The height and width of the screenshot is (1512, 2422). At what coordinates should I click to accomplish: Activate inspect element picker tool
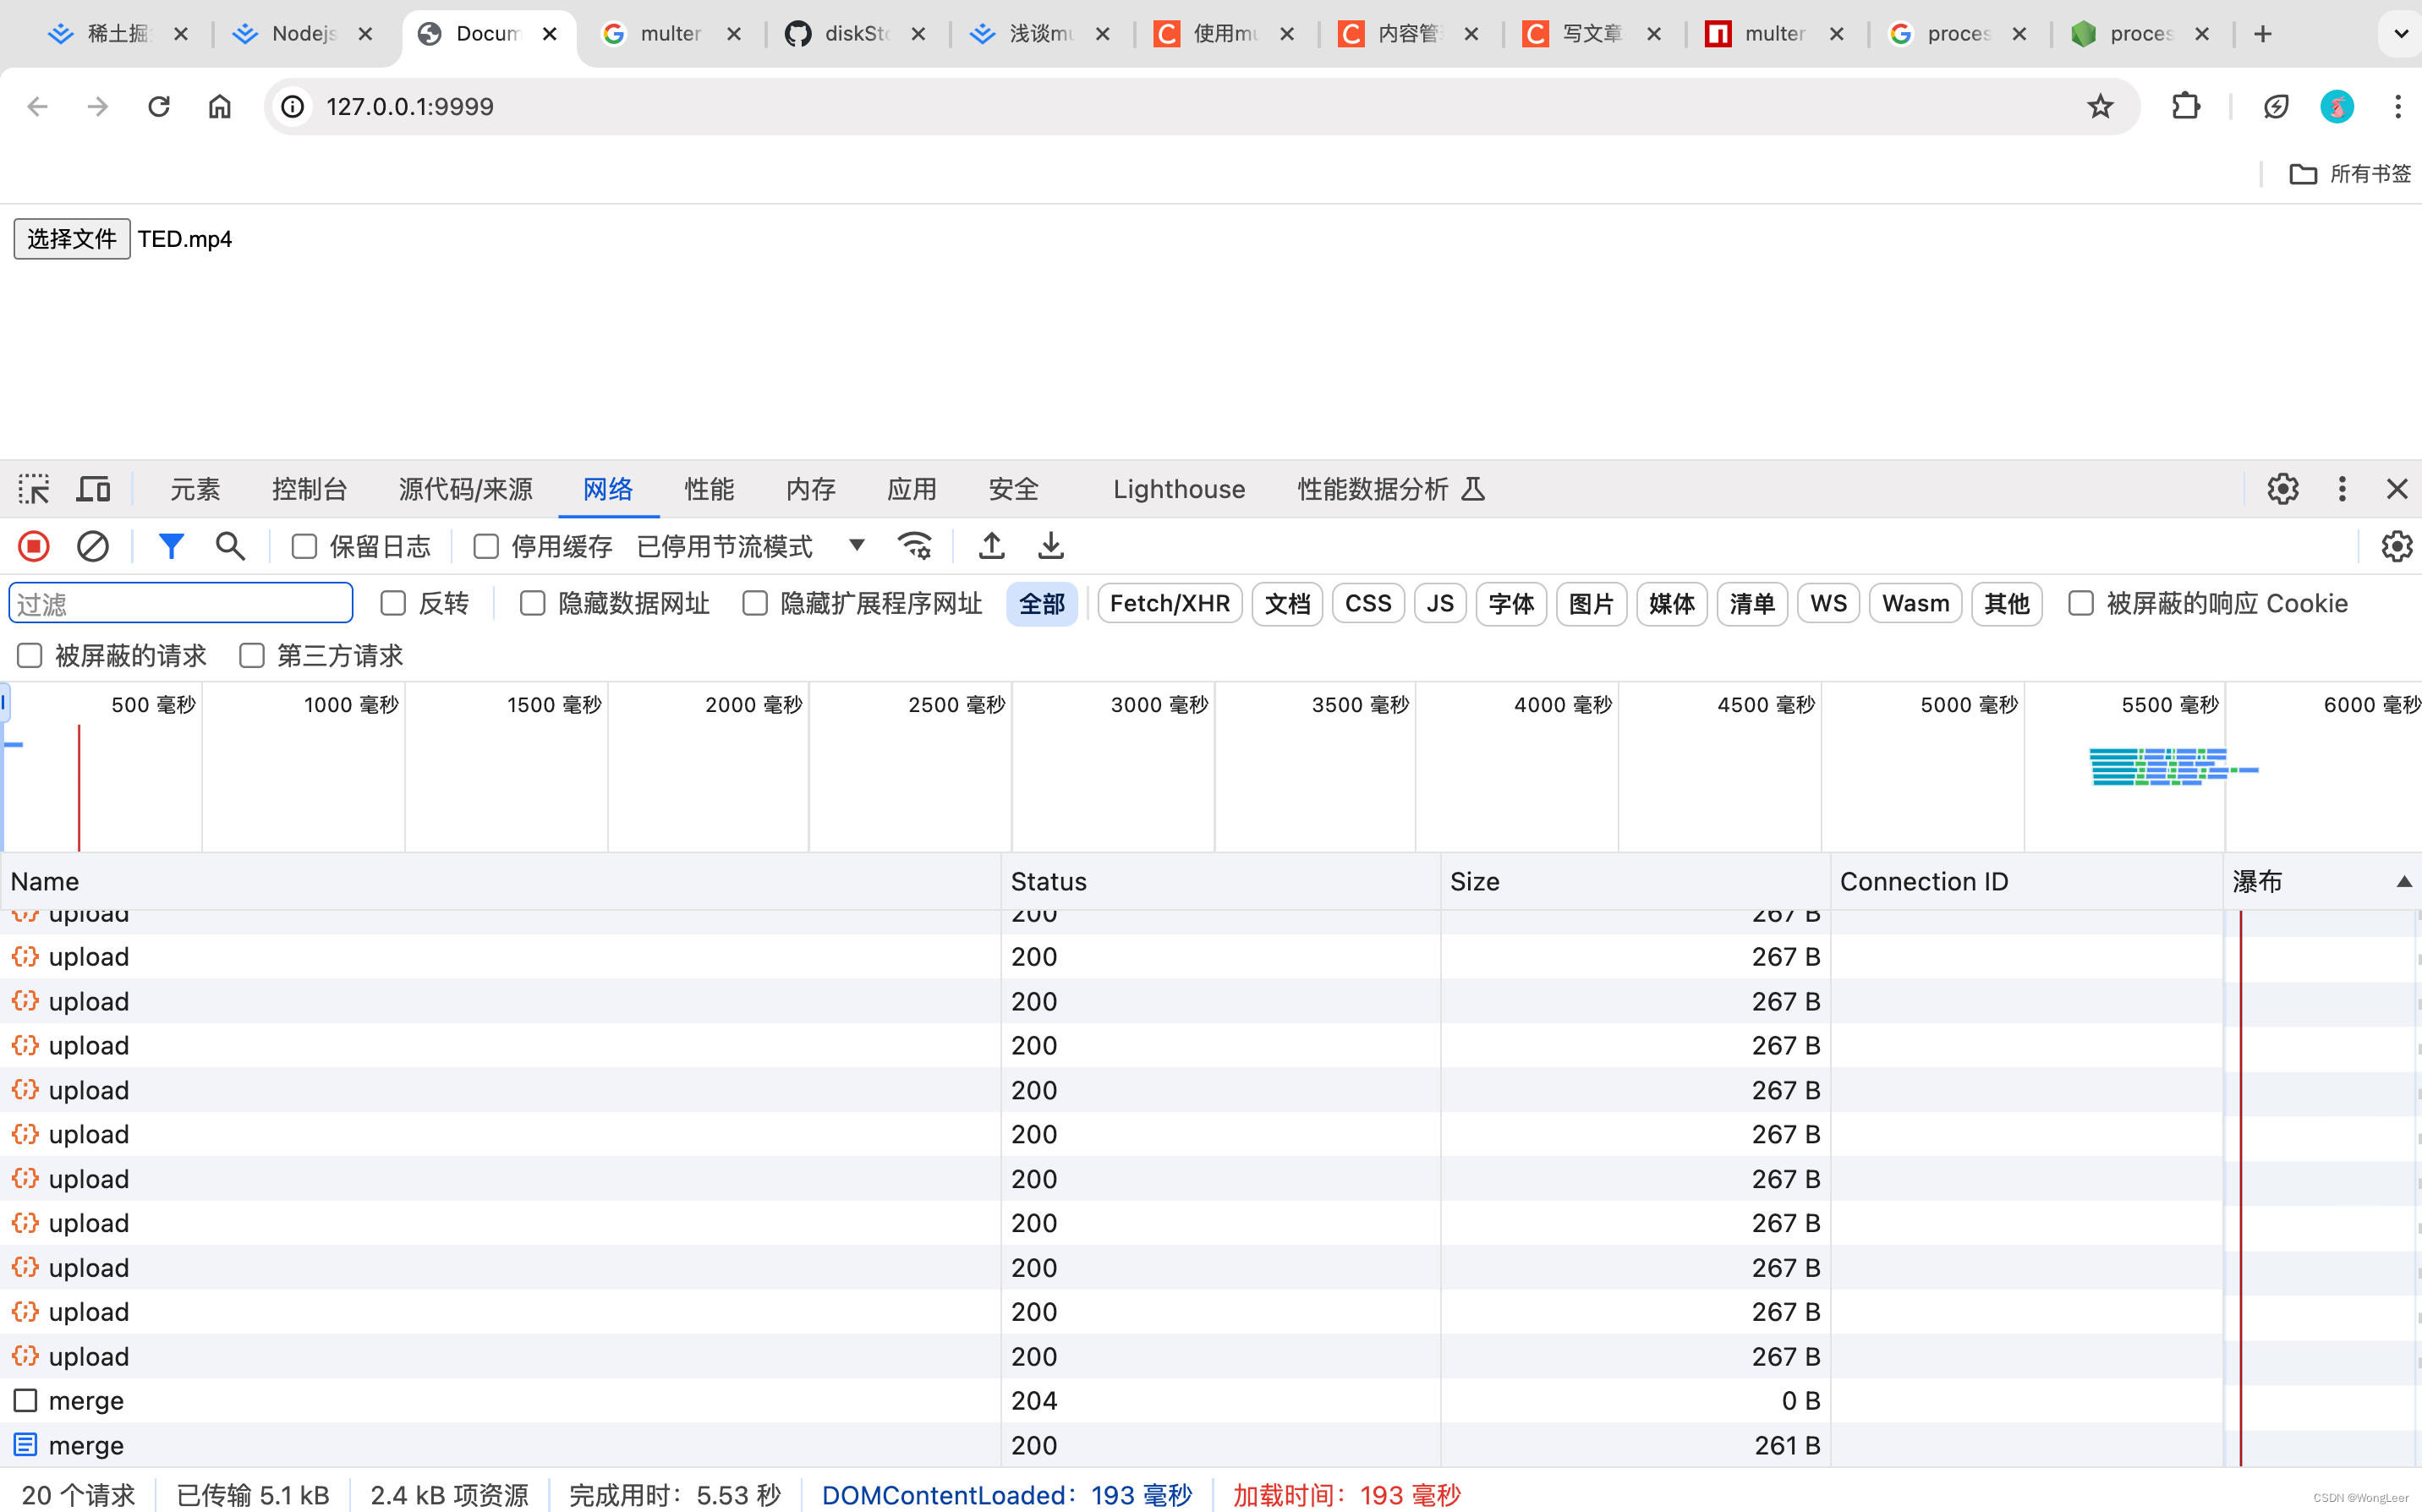pyautogui.click(x=34, y=489)
